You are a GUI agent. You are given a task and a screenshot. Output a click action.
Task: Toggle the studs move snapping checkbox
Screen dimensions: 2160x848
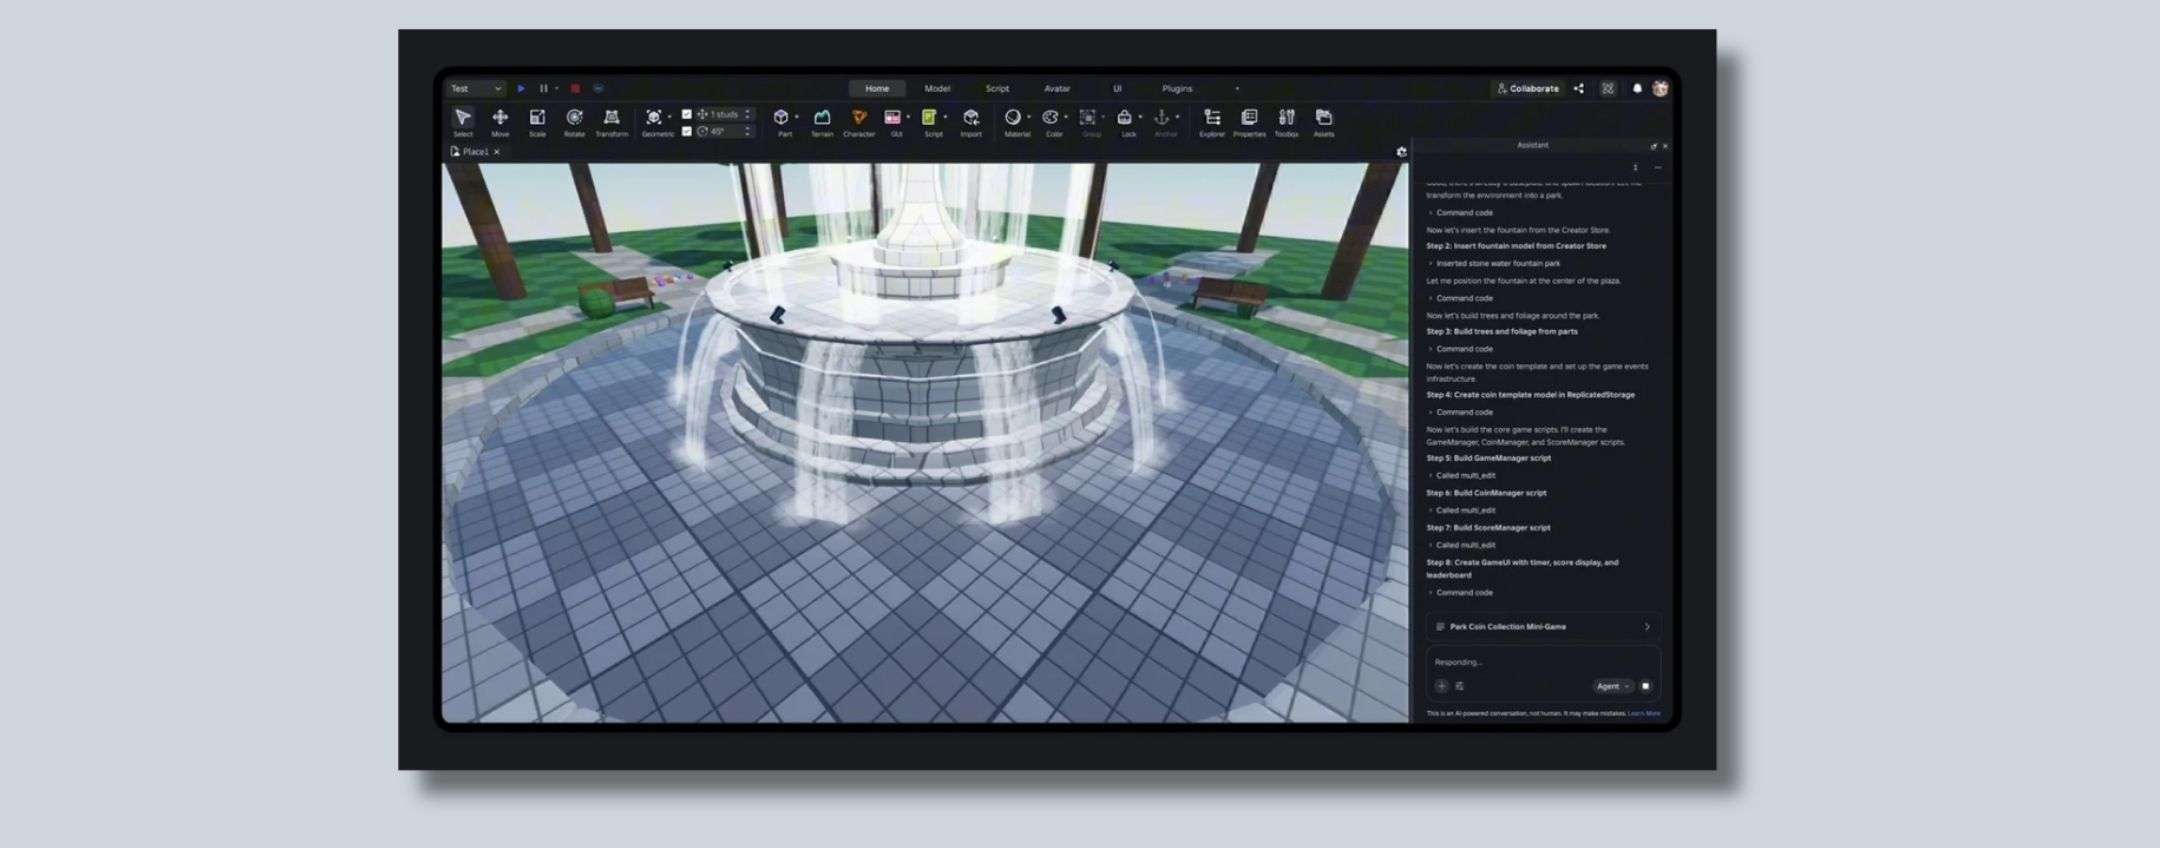(686, 114)
